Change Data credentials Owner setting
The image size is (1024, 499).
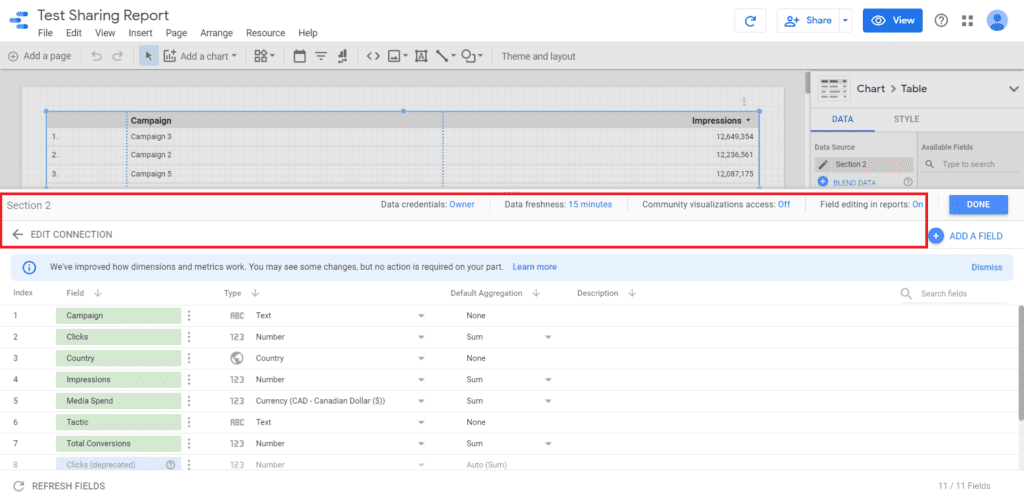462,204
